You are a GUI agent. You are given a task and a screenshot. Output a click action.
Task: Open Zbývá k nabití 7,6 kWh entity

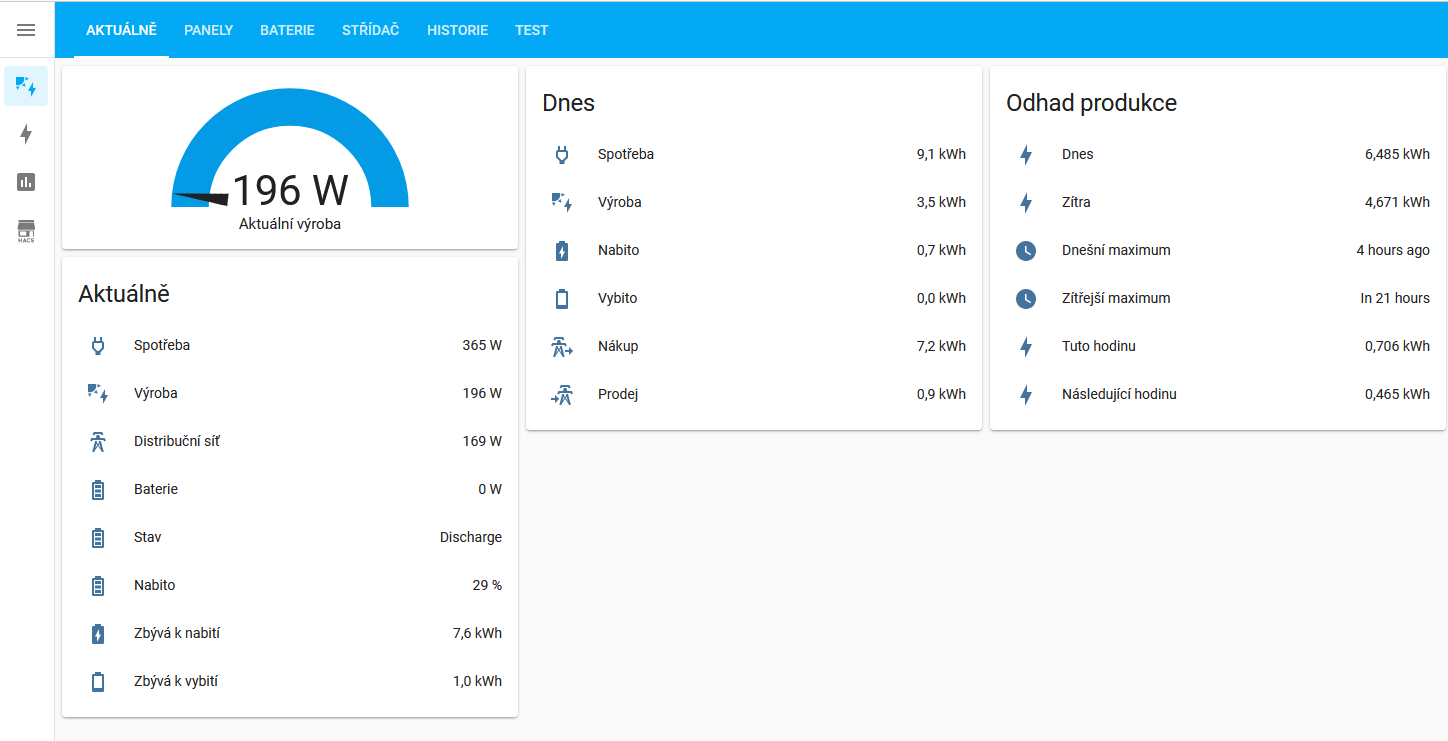[x=290, y=634]
